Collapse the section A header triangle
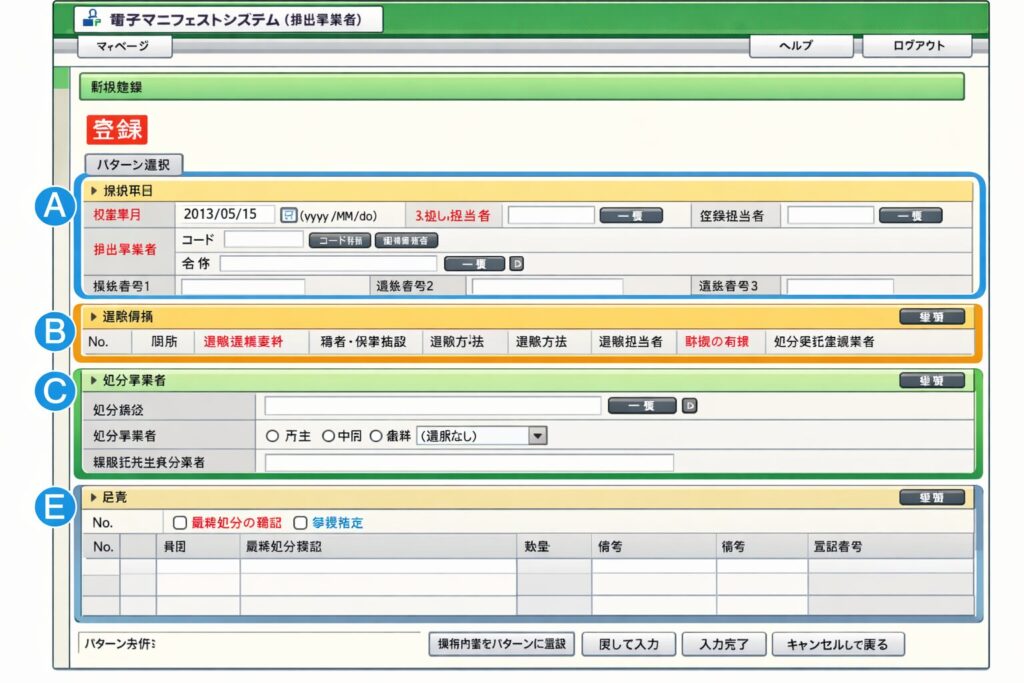The width and height of the screenshot is (1024, 683). [x=94, y=190]
